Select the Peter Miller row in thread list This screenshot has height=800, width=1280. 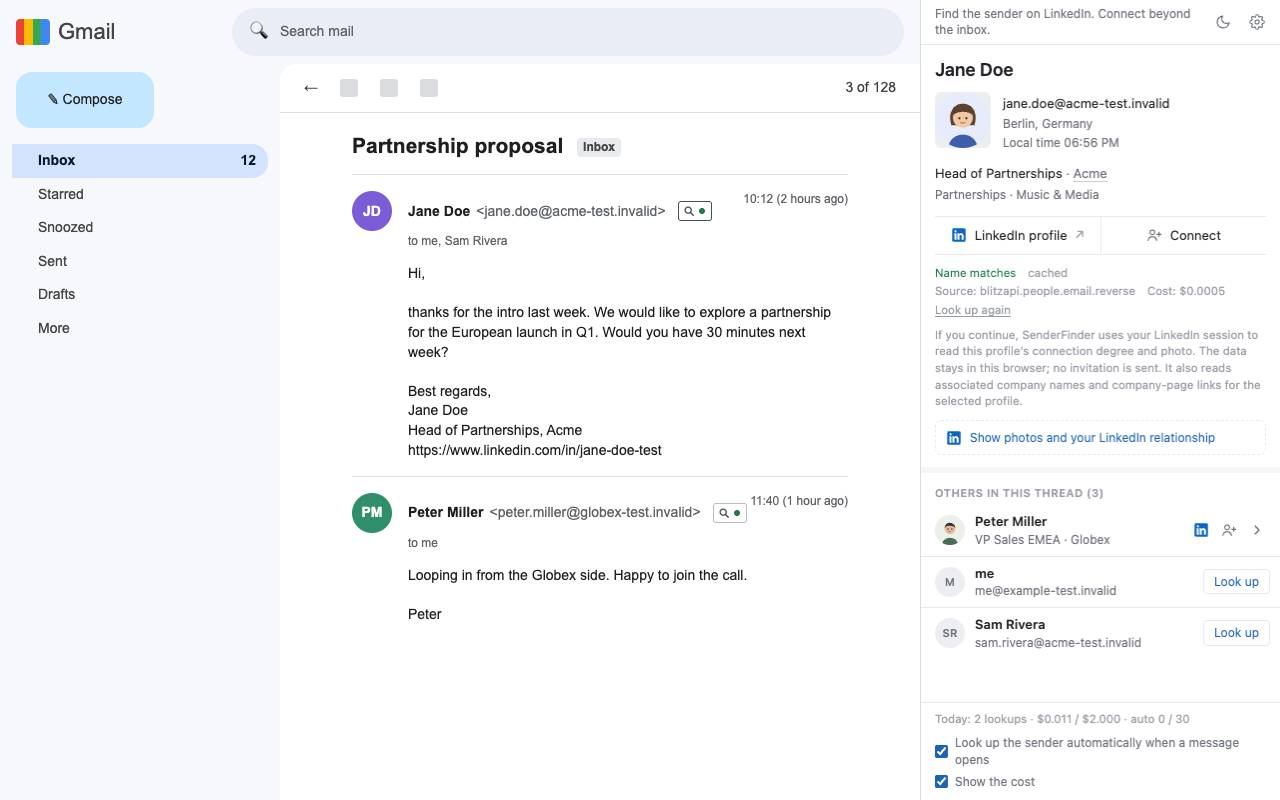1100,530
